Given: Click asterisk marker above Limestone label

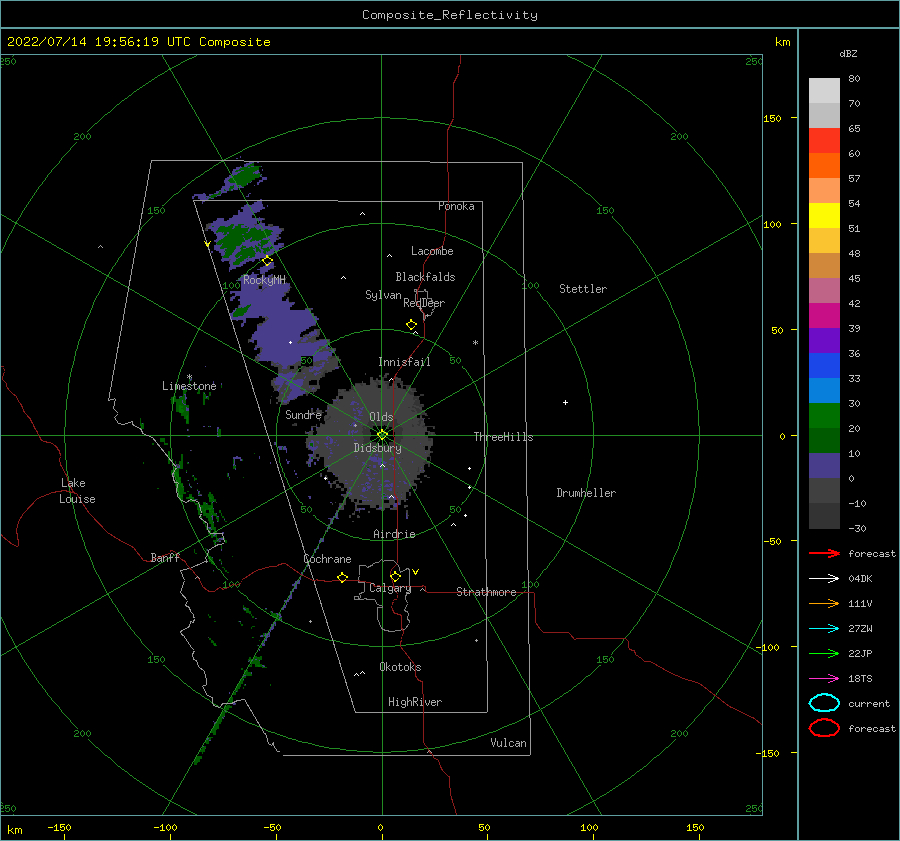Looking at the screenshot, I should 189,377.
